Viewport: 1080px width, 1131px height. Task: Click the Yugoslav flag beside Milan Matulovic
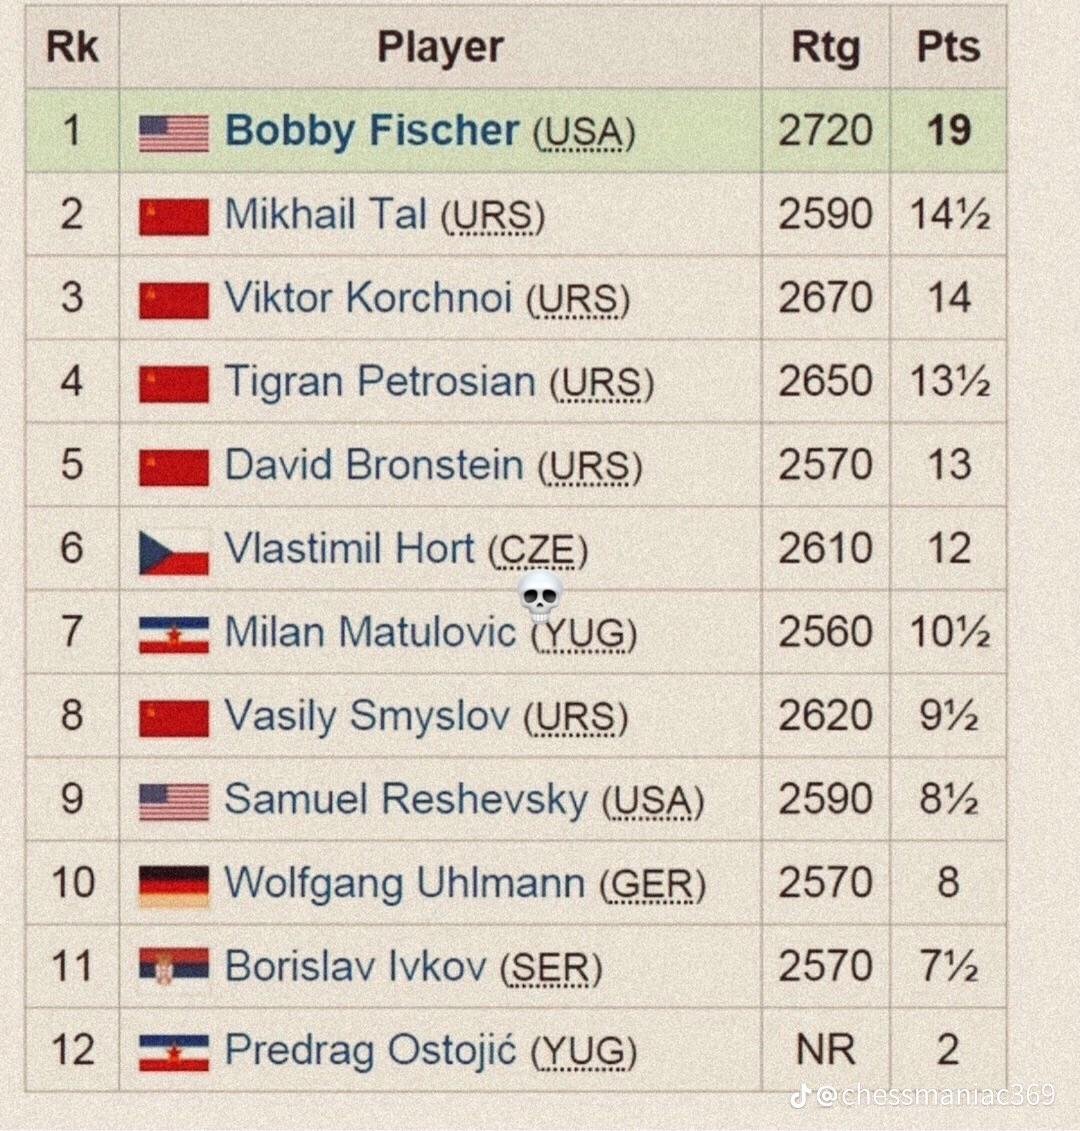(174, 635)
